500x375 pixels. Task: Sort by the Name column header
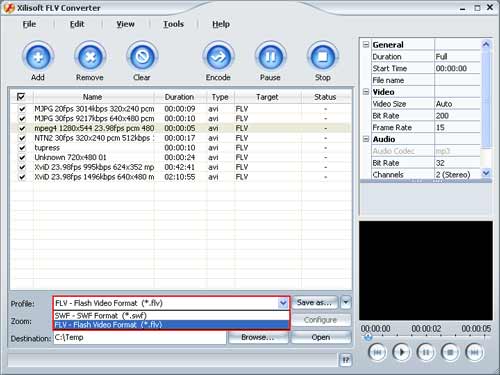(93, 97)
